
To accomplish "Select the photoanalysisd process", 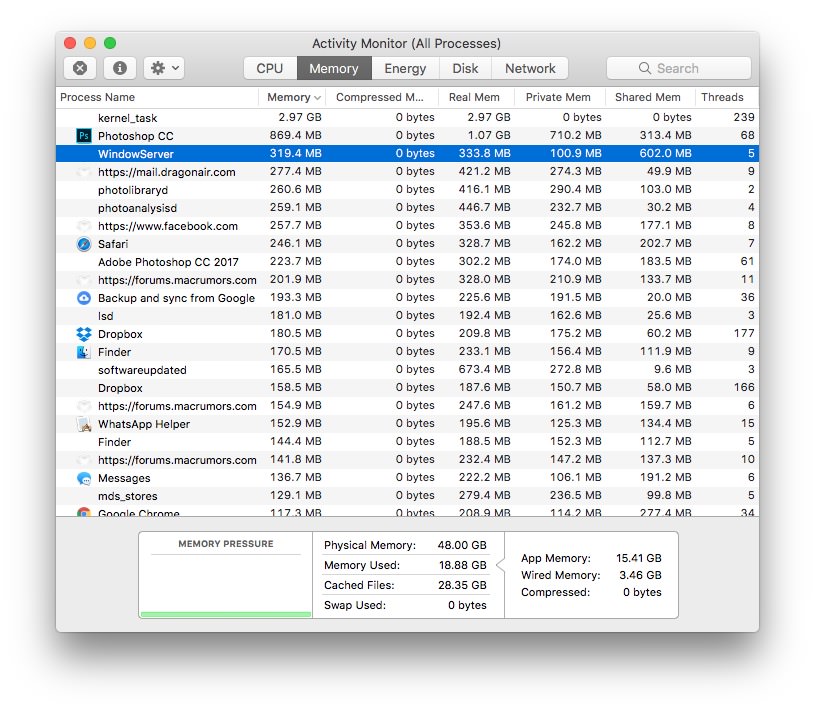I will [x=137, y=208].
